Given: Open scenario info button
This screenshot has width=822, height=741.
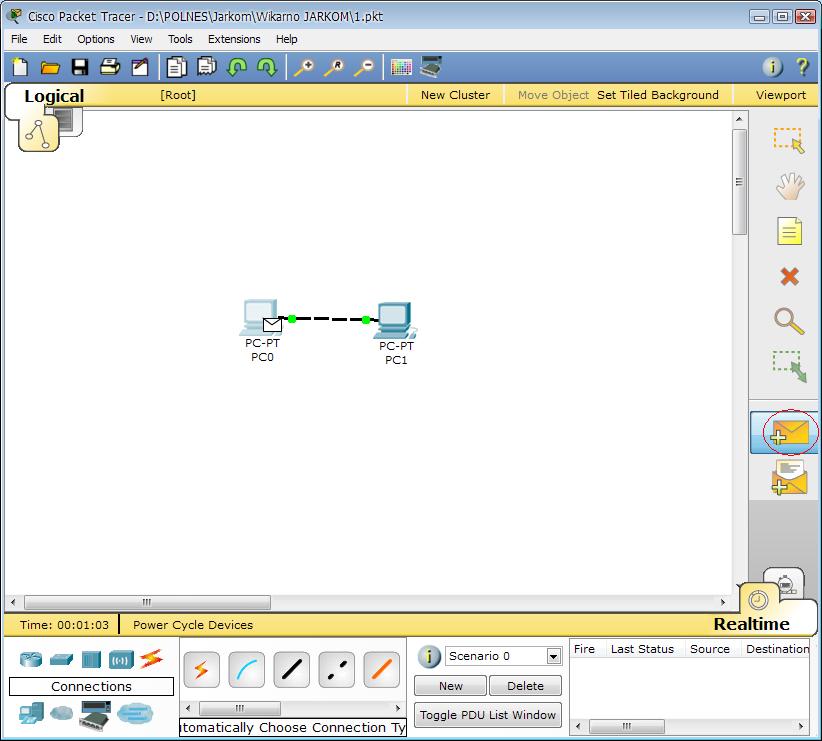Looking at the screenshot, I should [429, 656].
